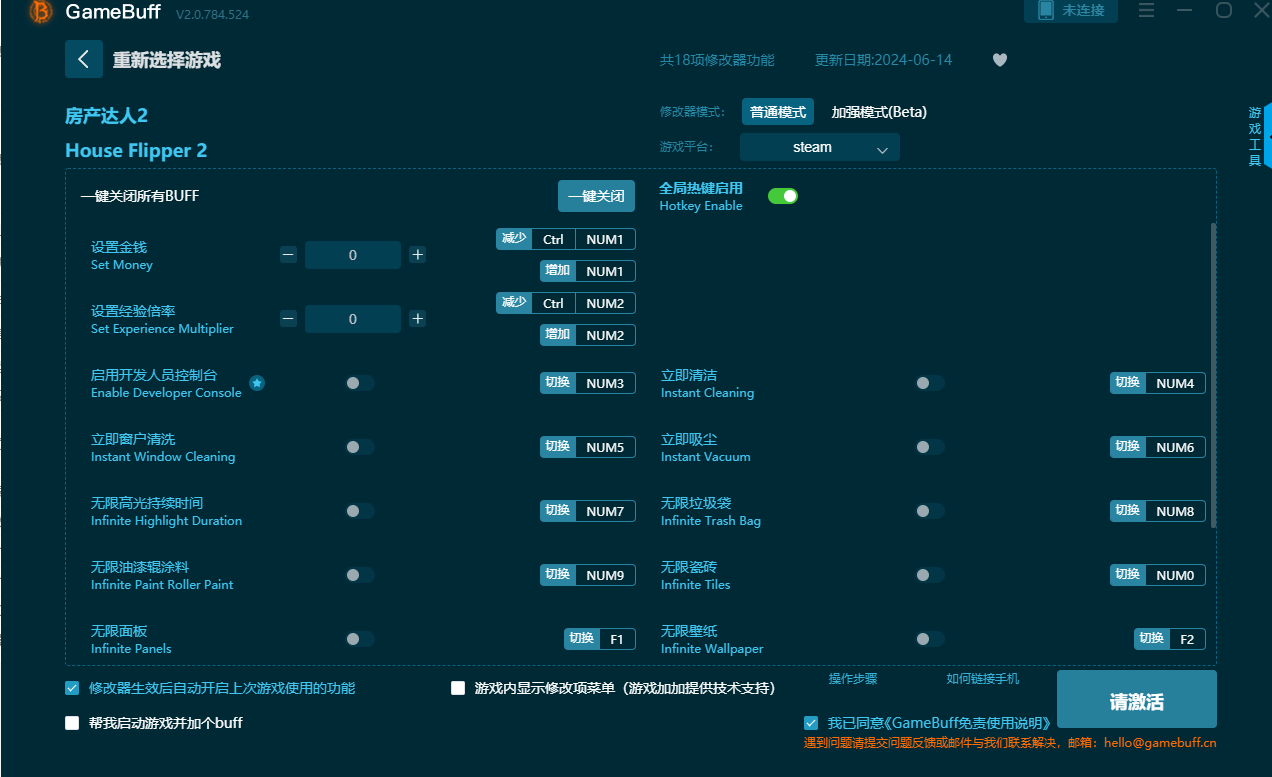Click the heart favorite icon
This screenshot has width=1272, height=777.
pyautogui.click(x=999, y=60)
